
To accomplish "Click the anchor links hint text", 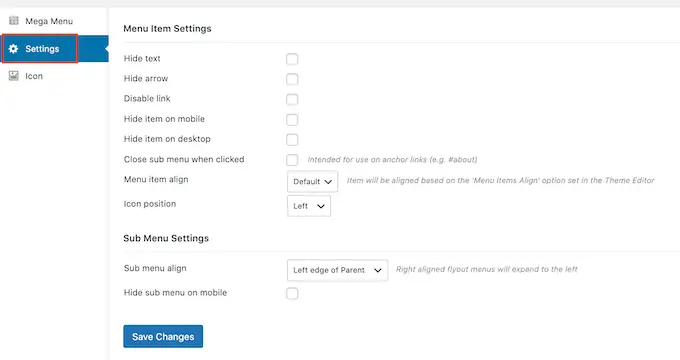I will tap(392, 160).
